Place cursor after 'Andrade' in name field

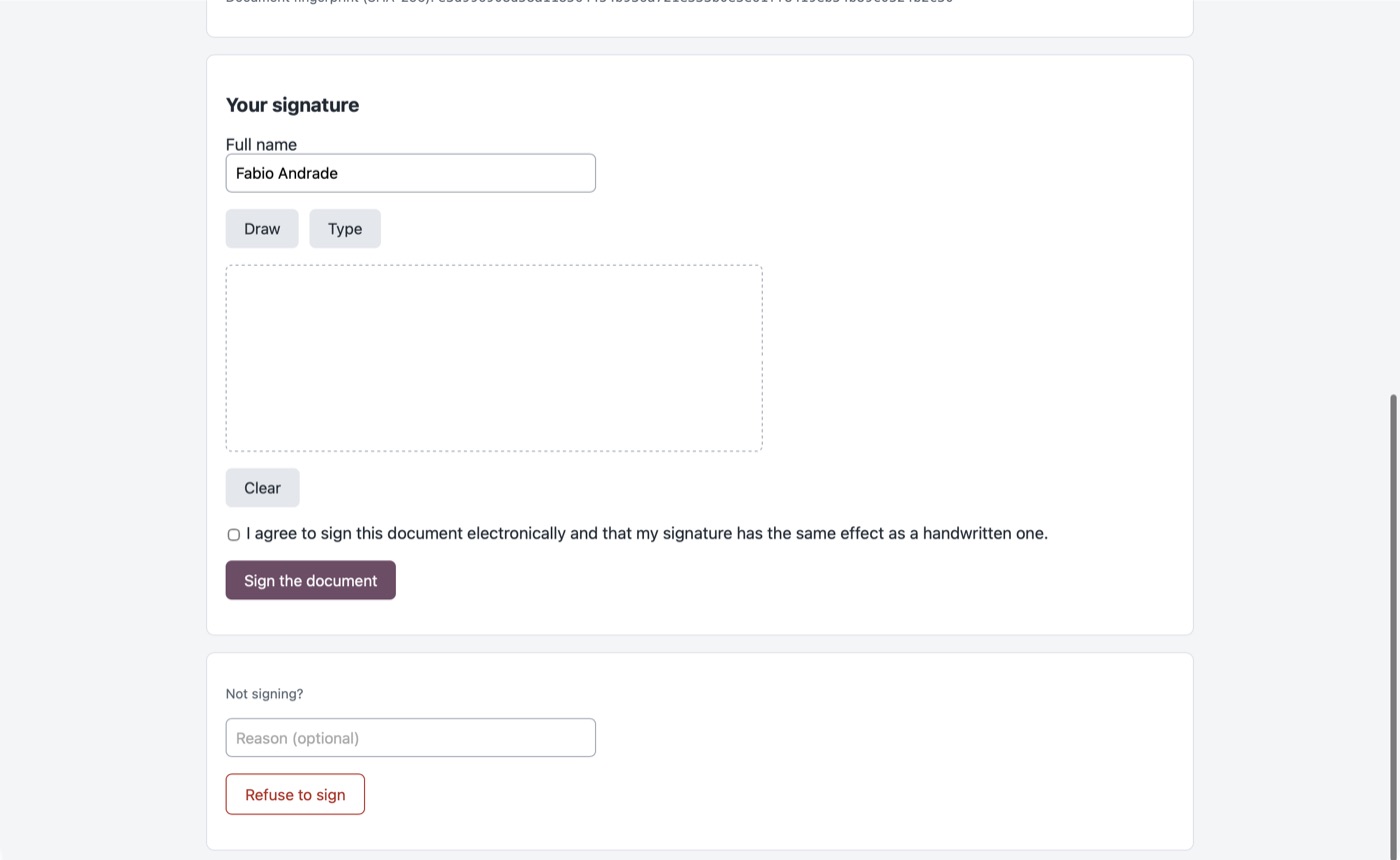[x=340, y=173]
